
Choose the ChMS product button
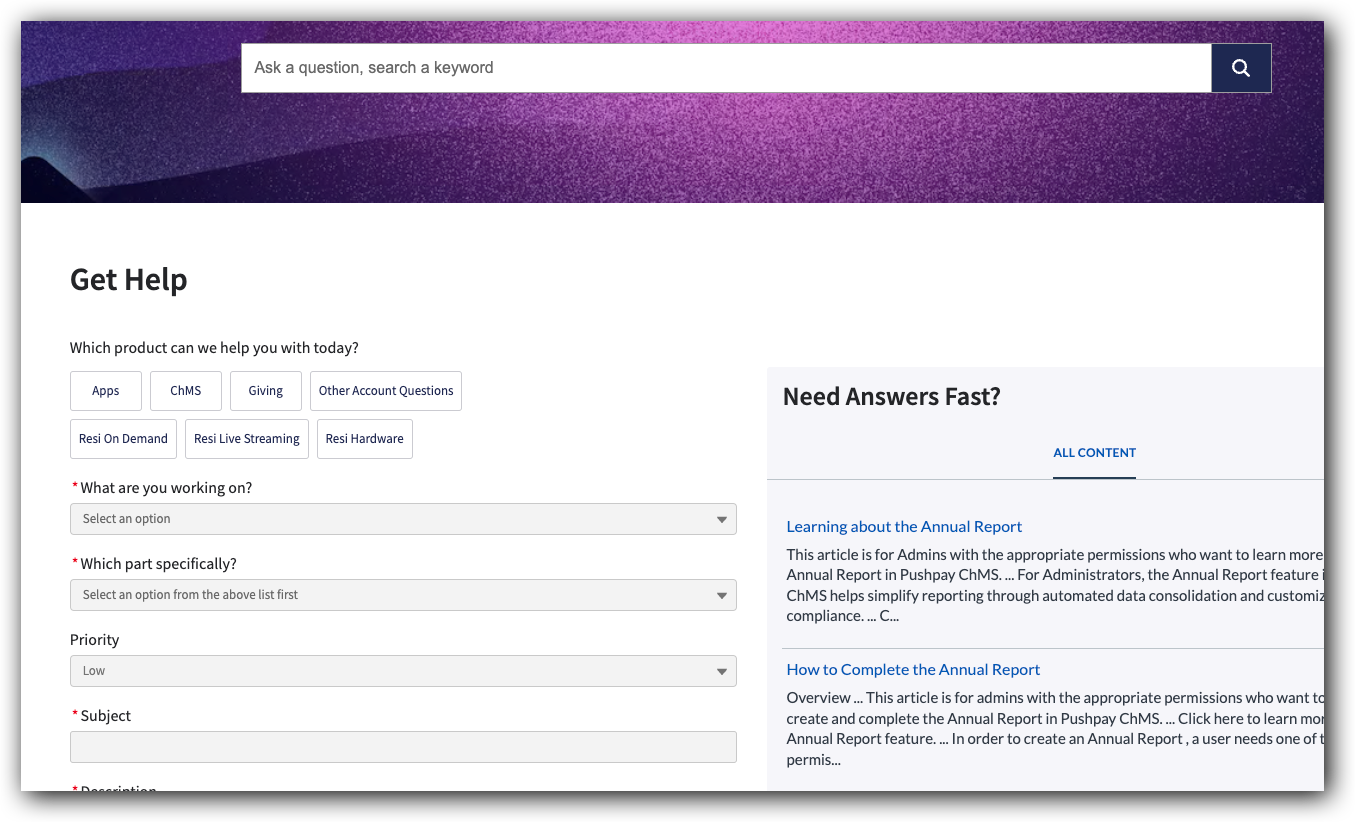(186, 391)
